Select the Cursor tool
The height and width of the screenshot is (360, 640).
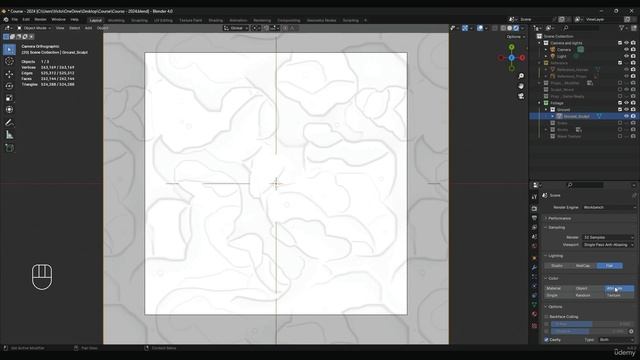point(9,61)
